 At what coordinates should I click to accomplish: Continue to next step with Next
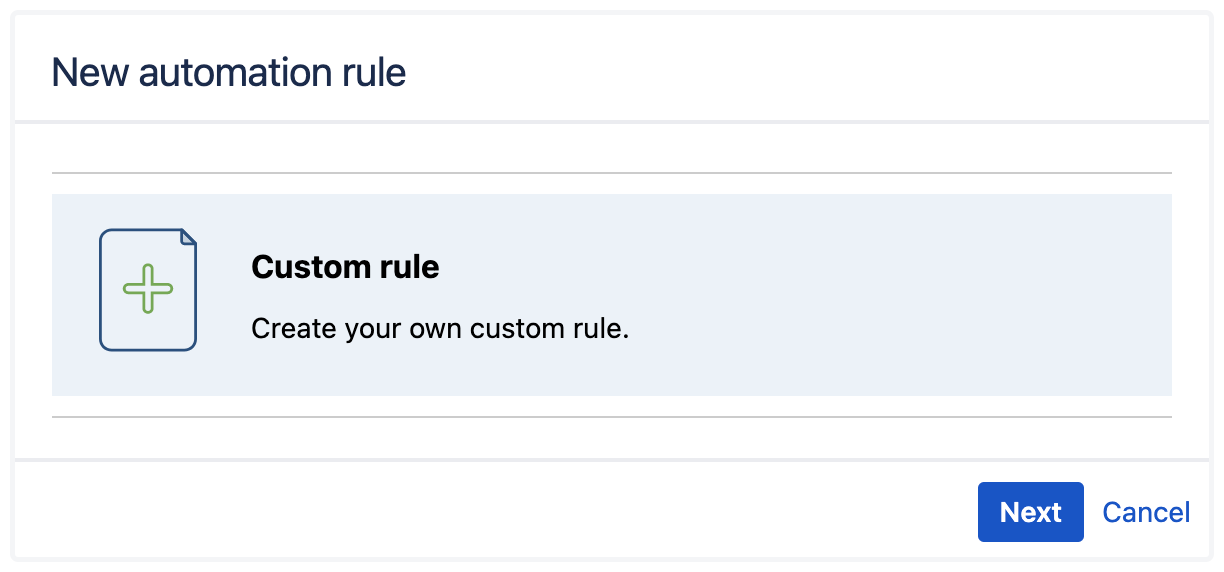(x=1030, y=512)
